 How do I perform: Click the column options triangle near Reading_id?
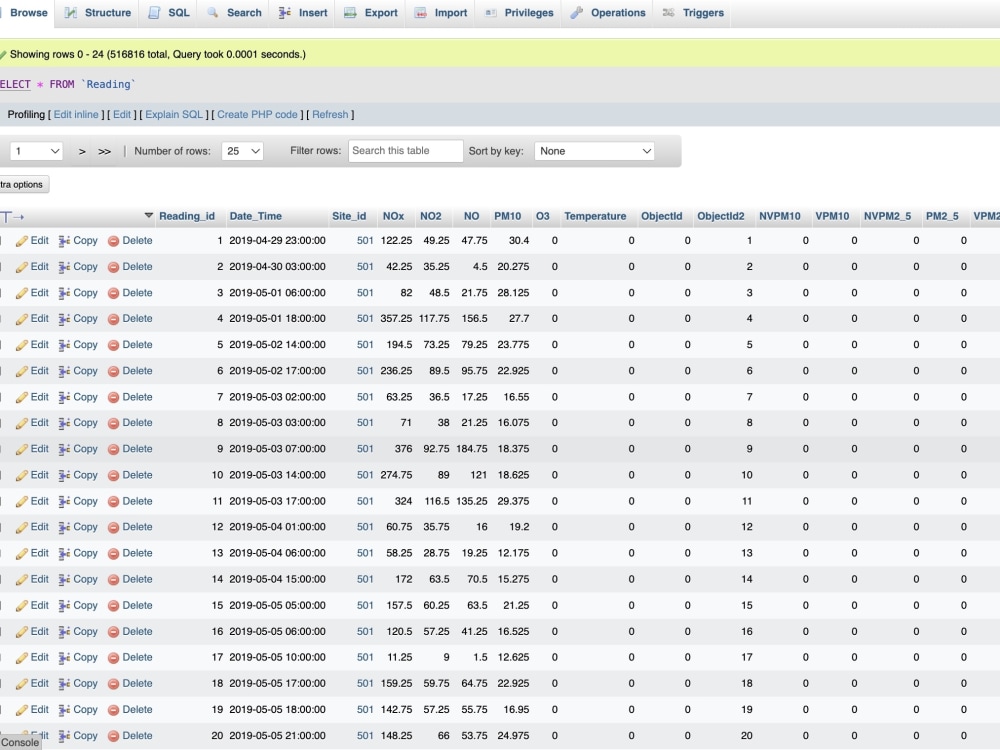[149, 216]
